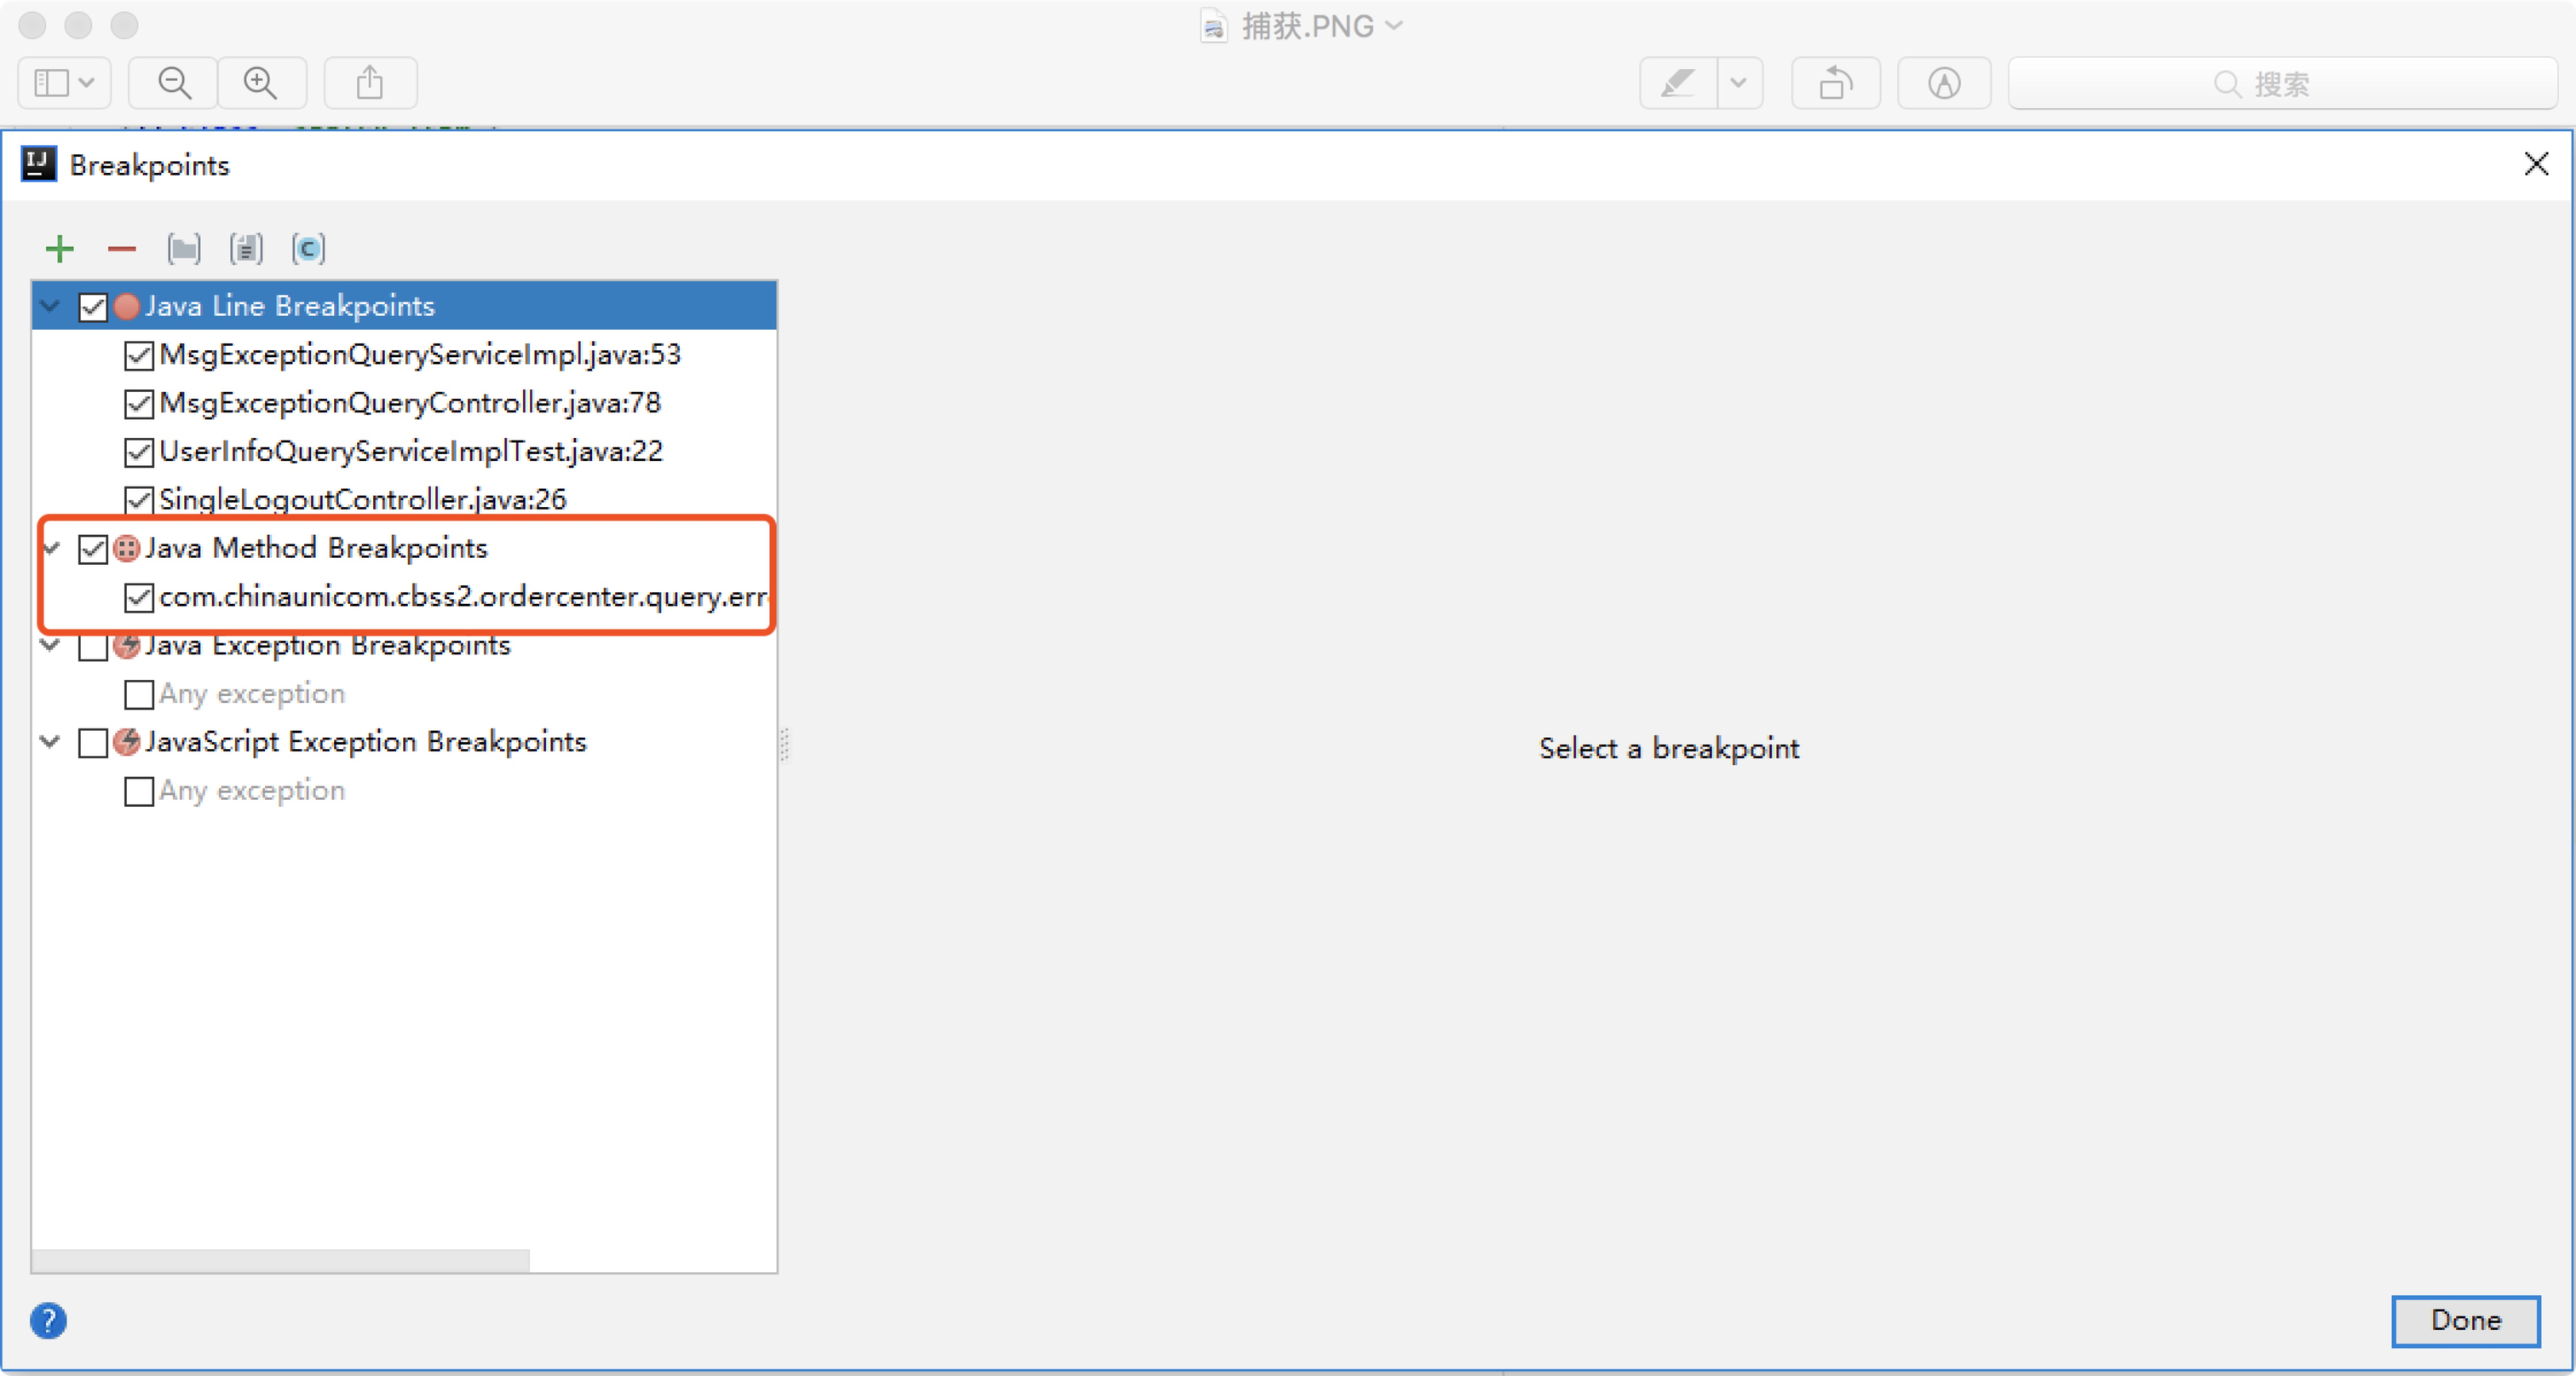Image resolution: width=2576 pixels, height=1376 pixels.
Task: Click the blue help question mark icon
Action: coord(48,1320)
